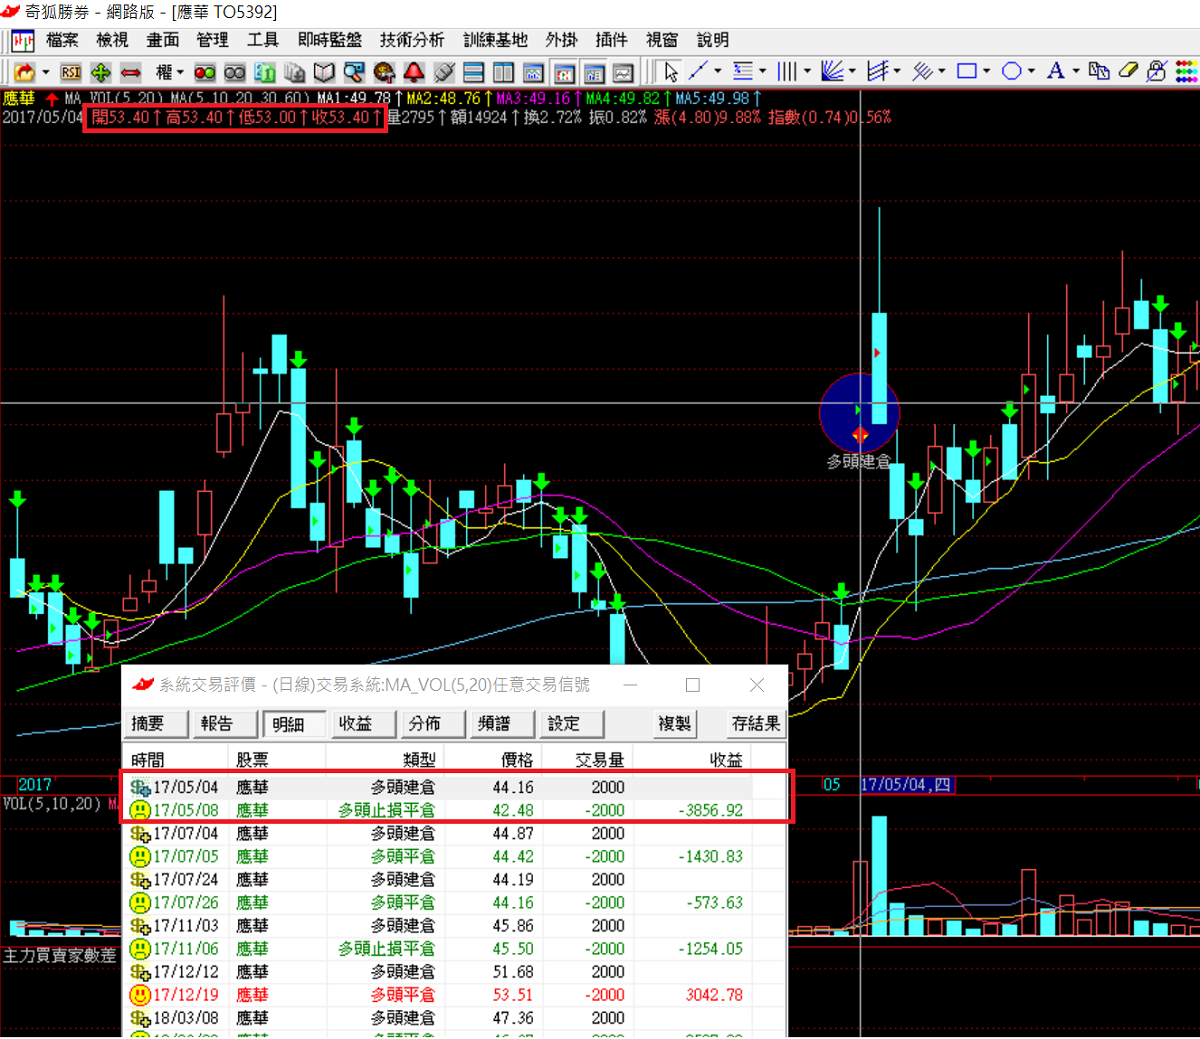
Task: Click the blue-green '21' numbers icon
Action: 265,72
